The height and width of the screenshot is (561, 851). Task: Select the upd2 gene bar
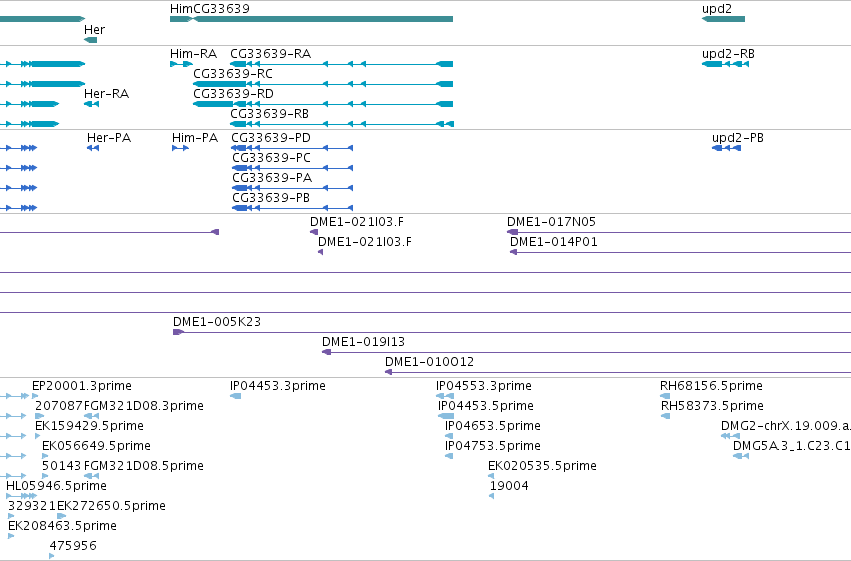click(723, 19)
